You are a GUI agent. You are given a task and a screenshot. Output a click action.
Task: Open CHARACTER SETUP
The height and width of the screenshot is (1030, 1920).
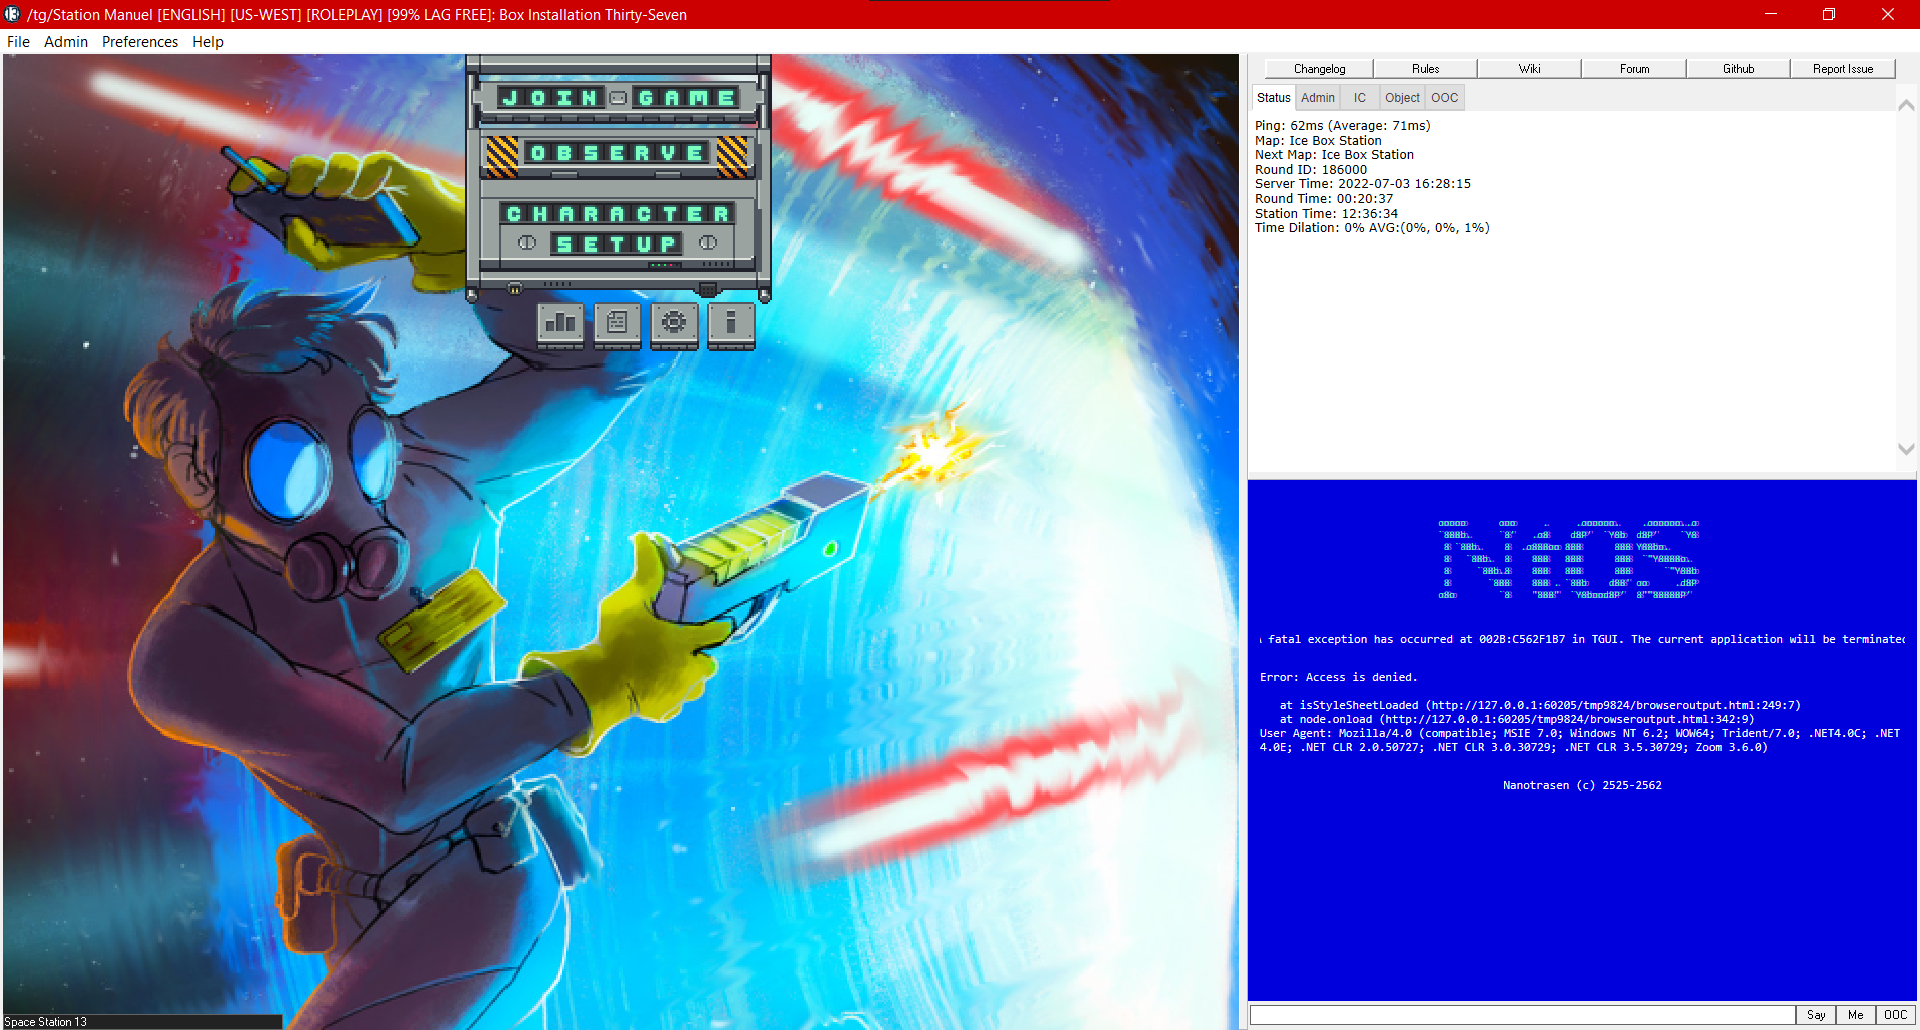[x=618, y=228]
